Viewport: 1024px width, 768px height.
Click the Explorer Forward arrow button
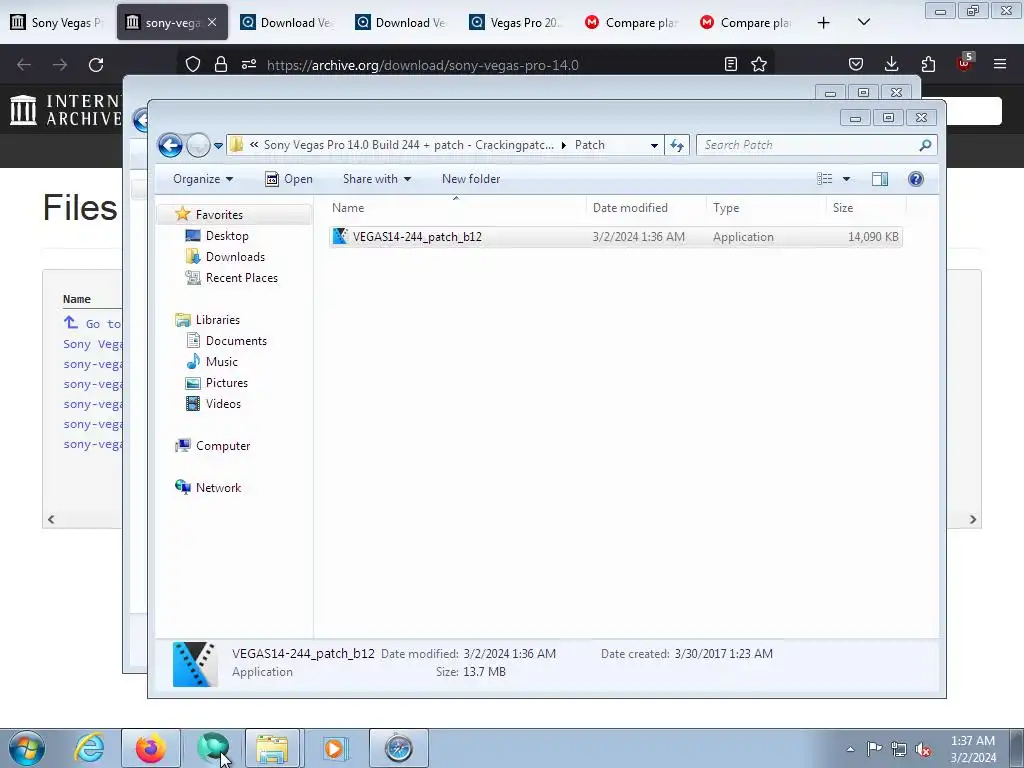pos(198,145)
